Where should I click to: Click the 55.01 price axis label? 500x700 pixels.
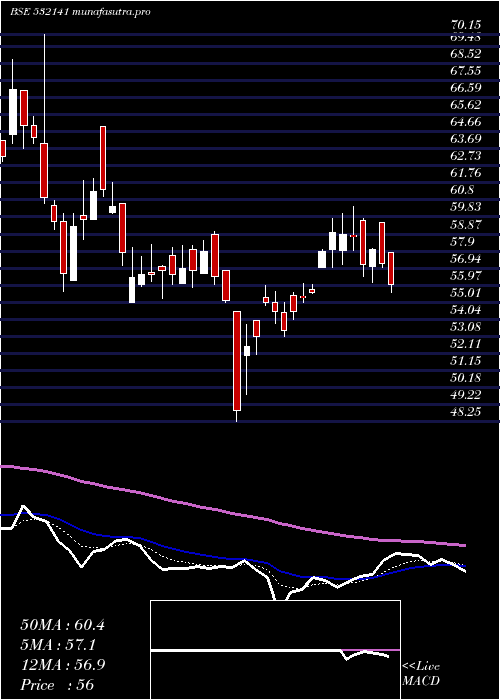click(x=466, y=292)
